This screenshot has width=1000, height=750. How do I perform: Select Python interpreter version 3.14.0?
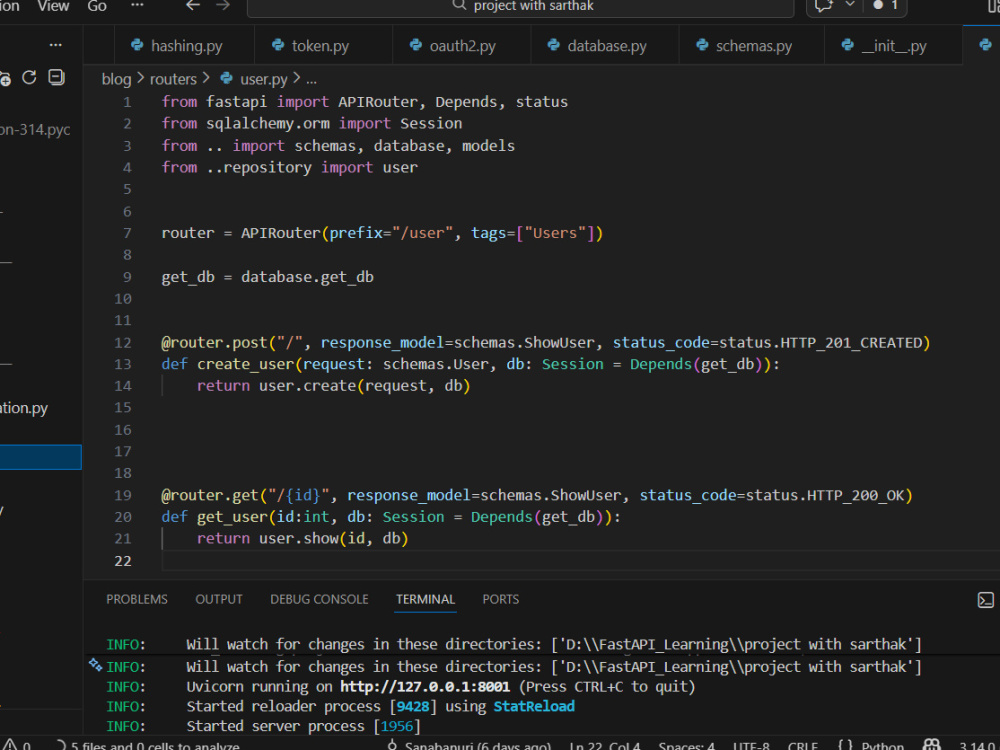coord(977,745)
